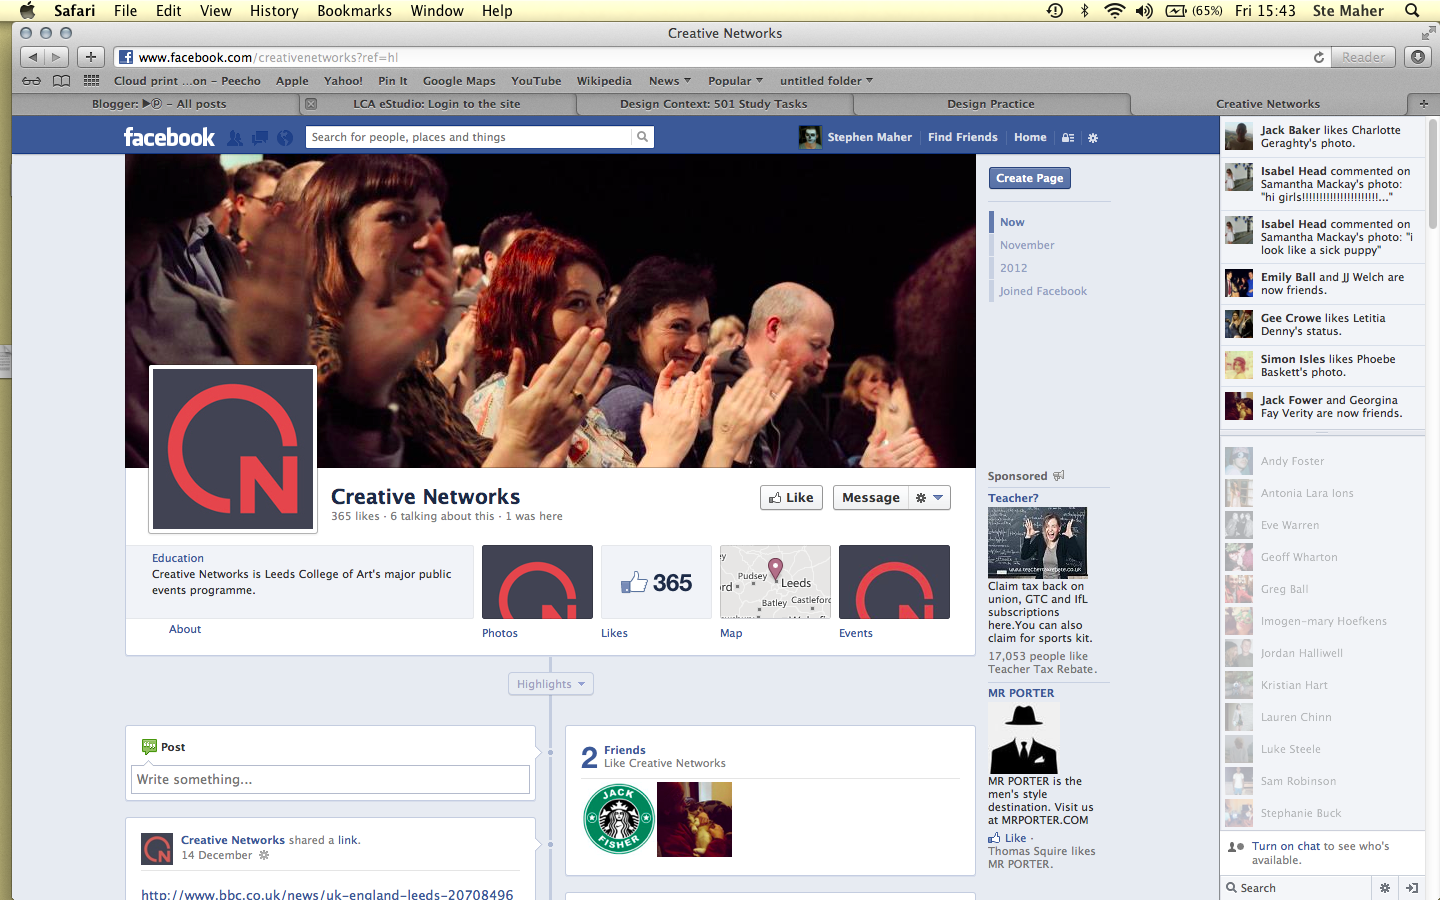Open the Window menu
Viewport: 1440px width, 900px height.
pos(437,10)
